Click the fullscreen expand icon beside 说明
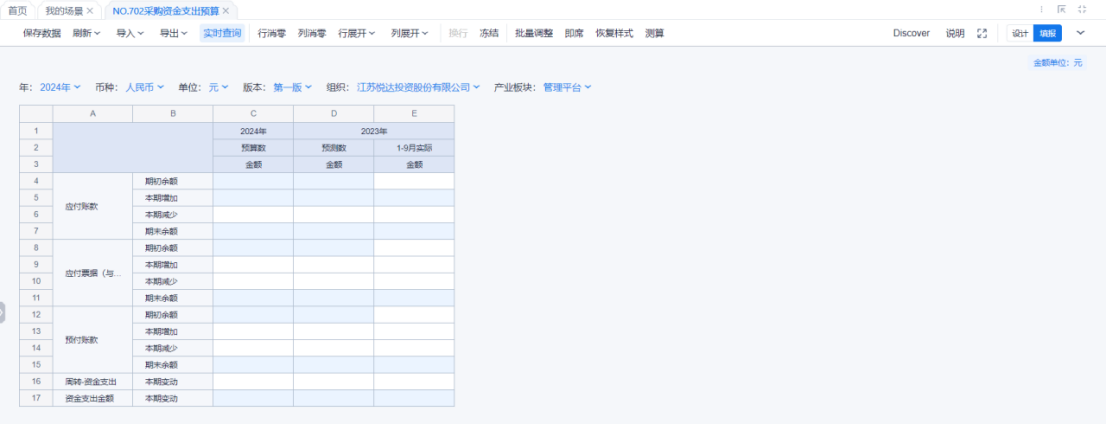1106x424 pixels. 982,33
